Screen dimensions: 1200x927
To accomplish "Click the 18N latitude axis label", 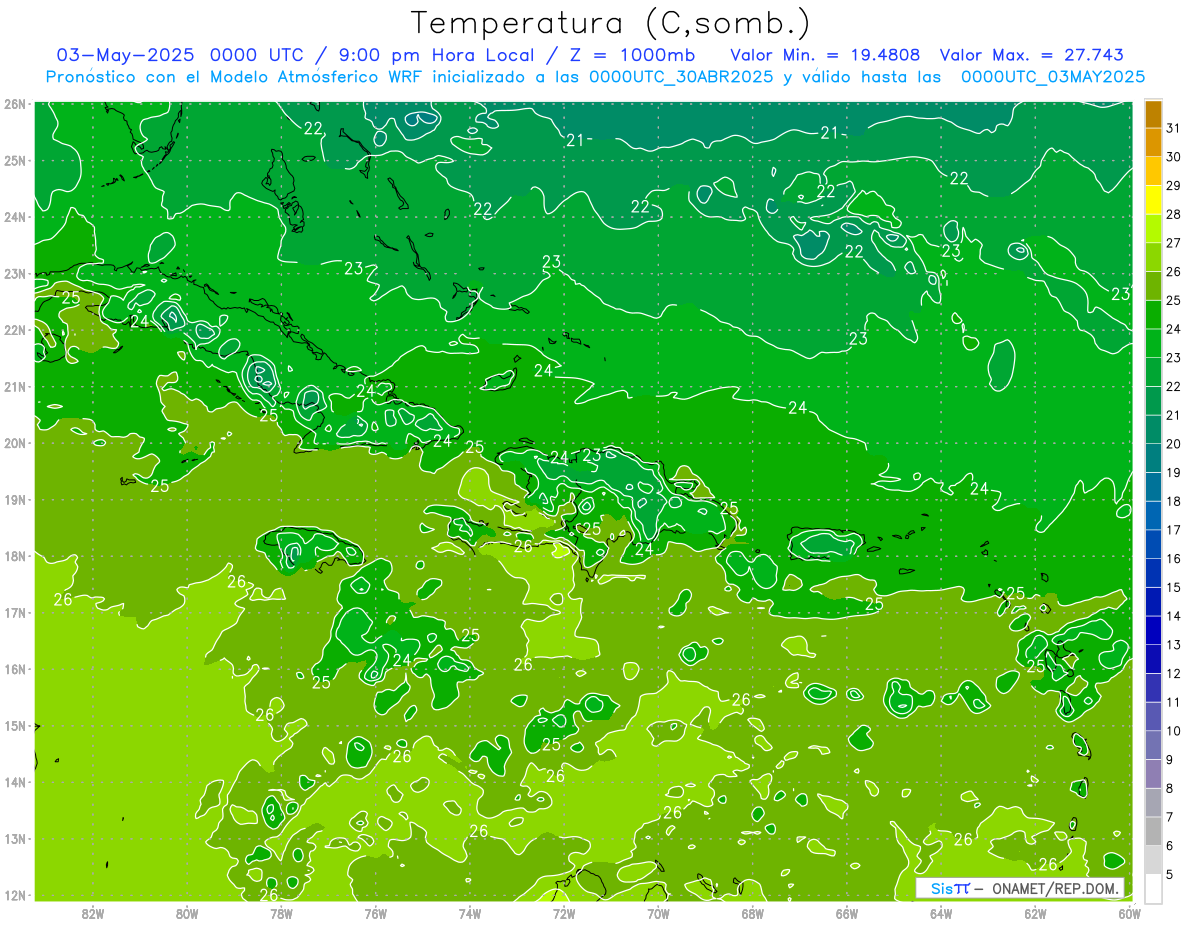I will click(x=15, y=556).
